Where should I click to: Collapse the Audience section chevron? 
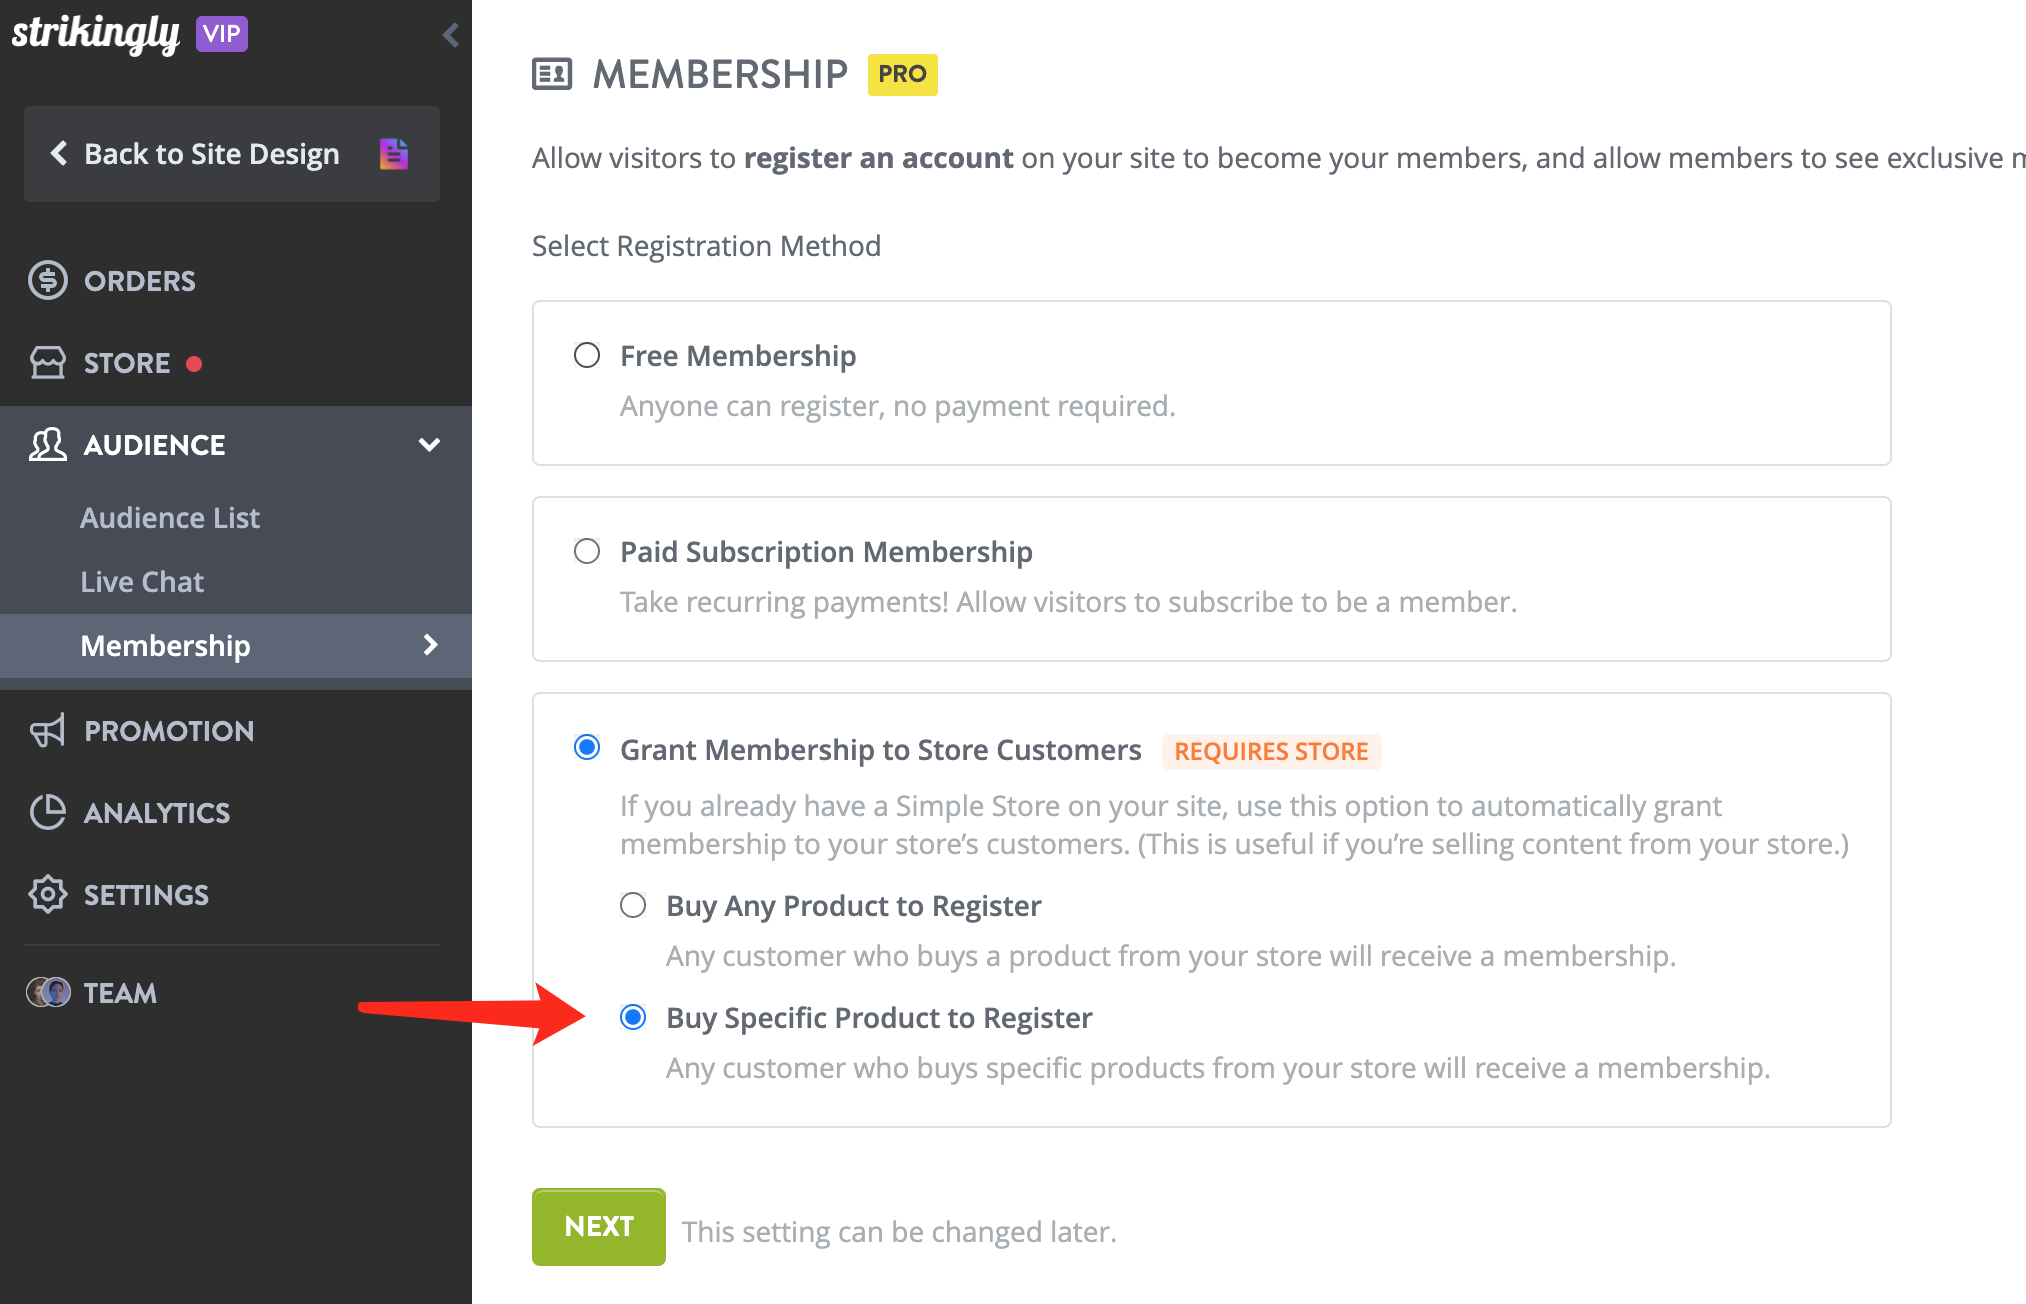pos(430,445)
